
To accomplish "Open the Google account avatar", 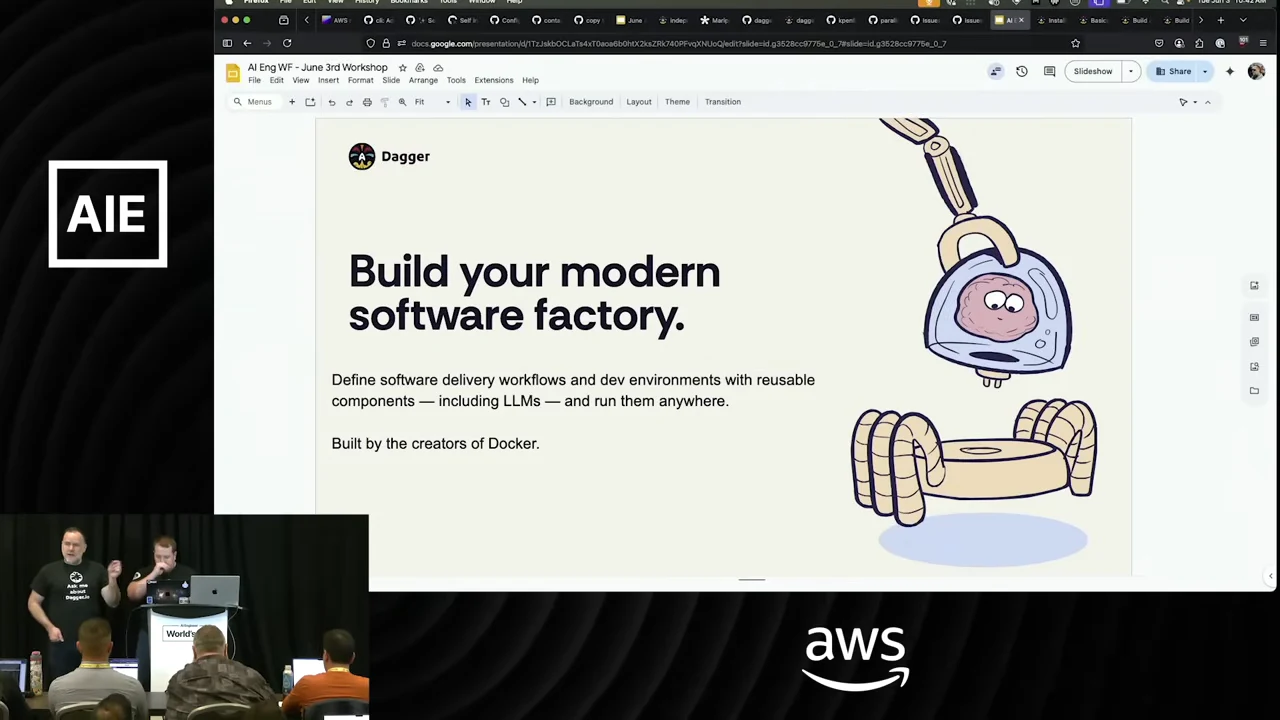I will coord(1256,71).
